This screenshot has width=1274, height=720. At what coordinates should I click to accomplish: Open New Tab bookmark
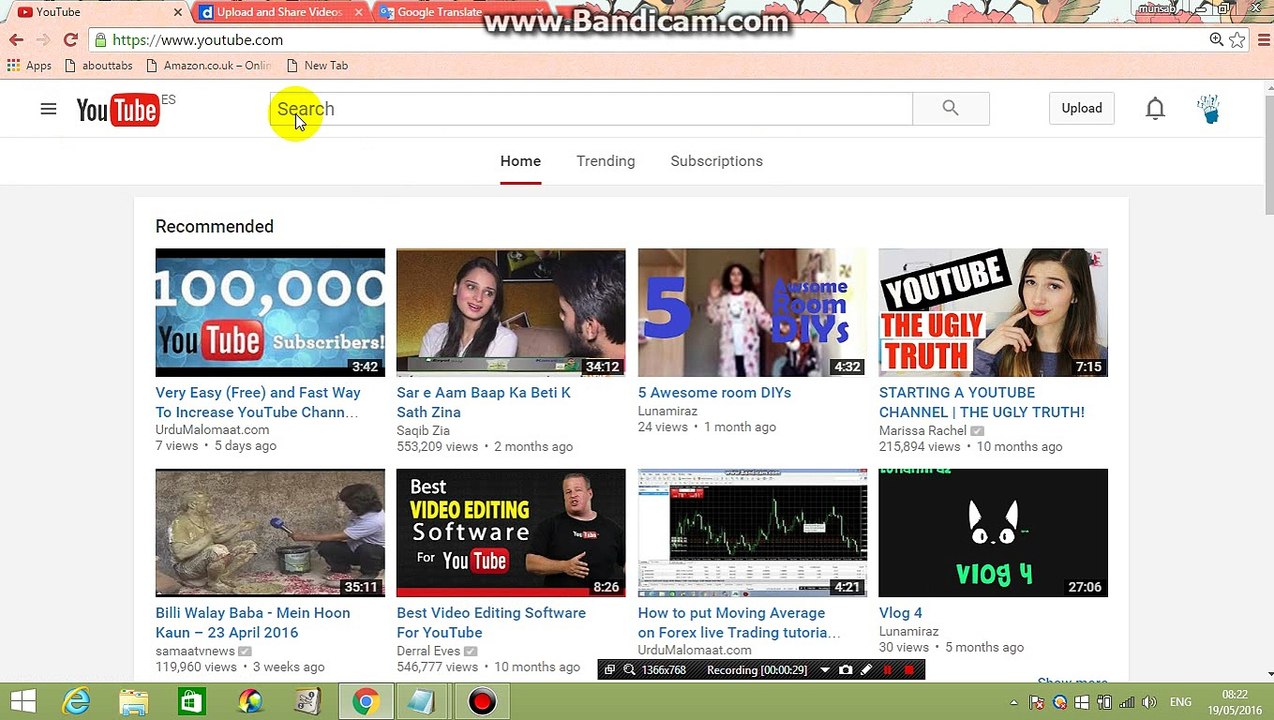[317, 65]
